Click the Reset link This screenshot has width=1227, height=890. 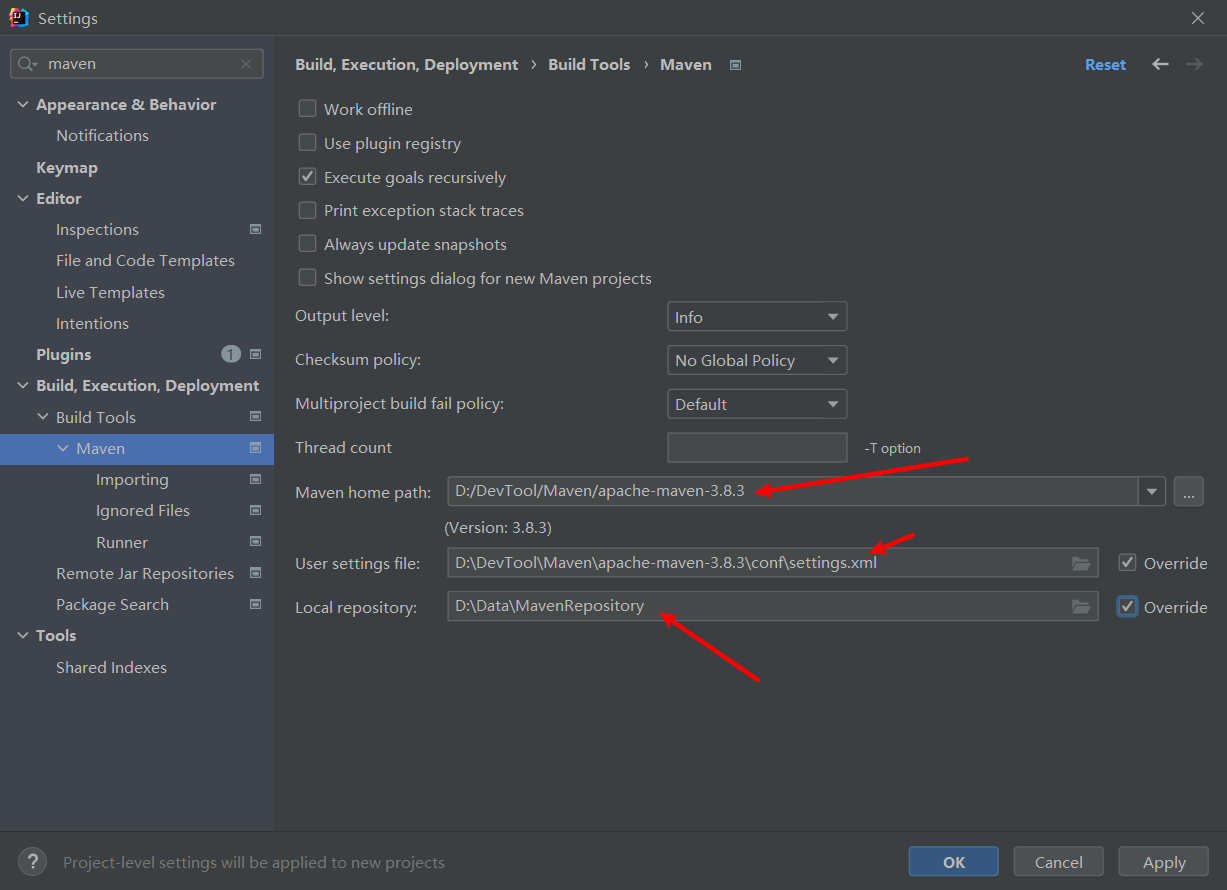tap(1105, 64)
